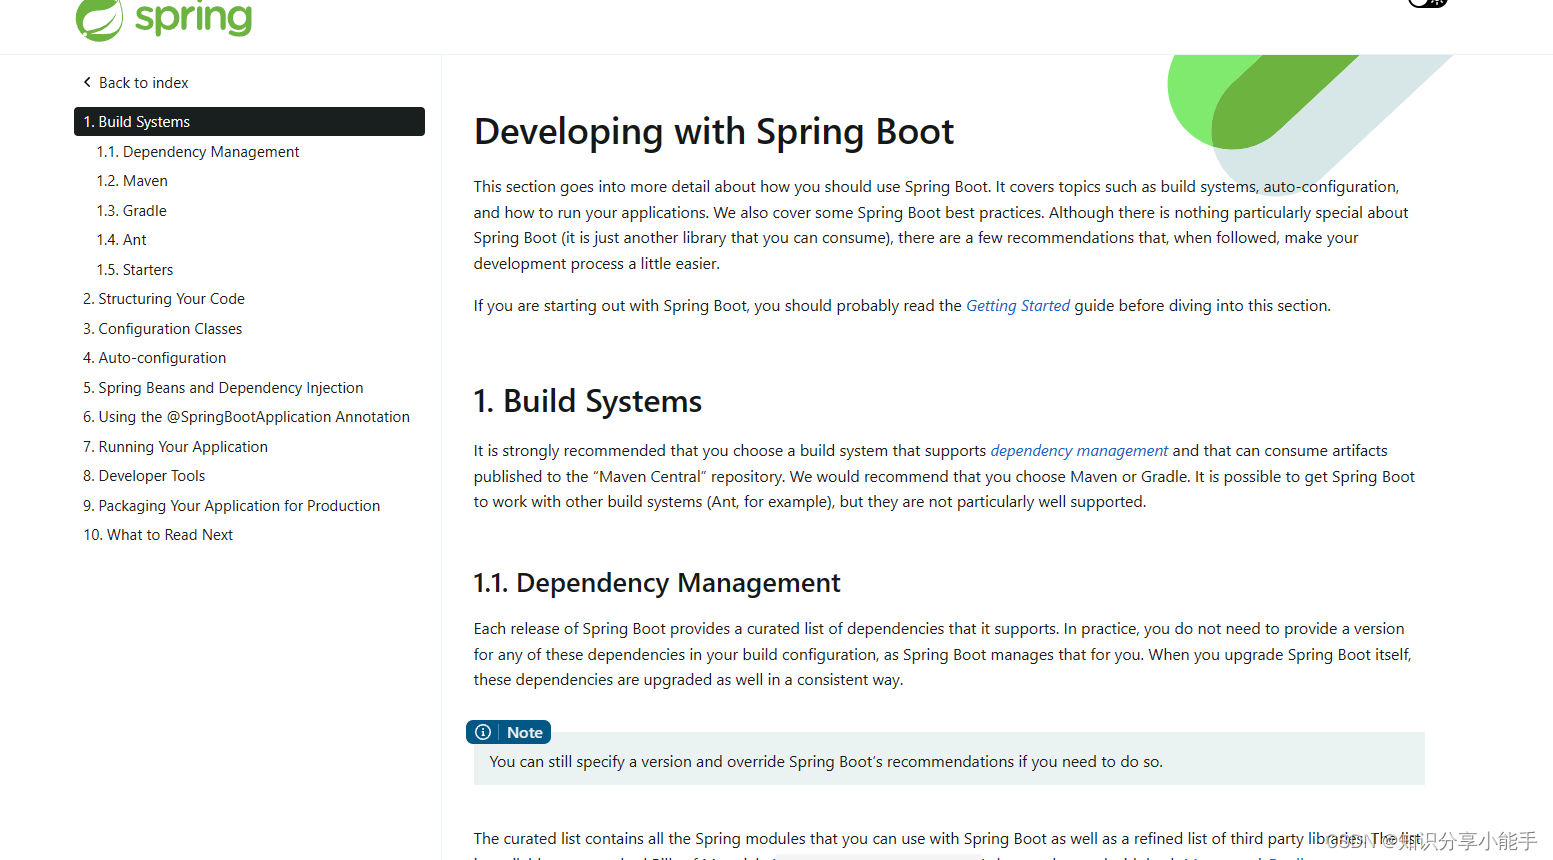
Task: Toggle the dark mode switch
Action: click(1428, 3)
